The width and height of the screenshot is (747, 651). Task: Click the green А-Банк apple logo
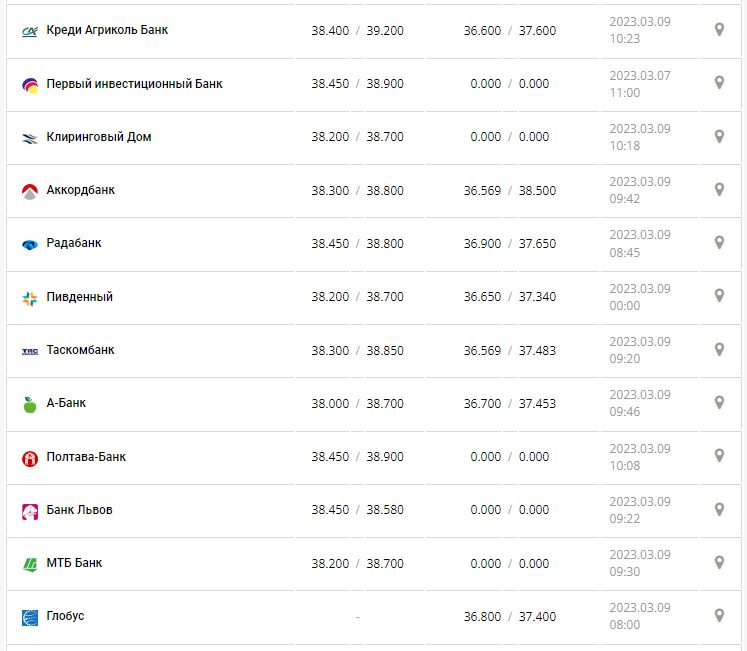(x=29, y=404)
